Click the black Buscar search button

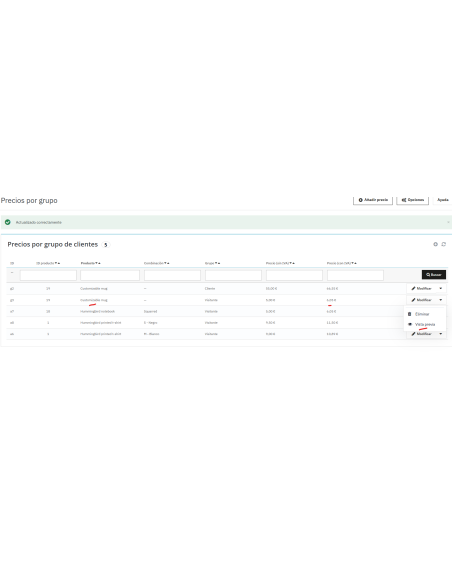434,275
